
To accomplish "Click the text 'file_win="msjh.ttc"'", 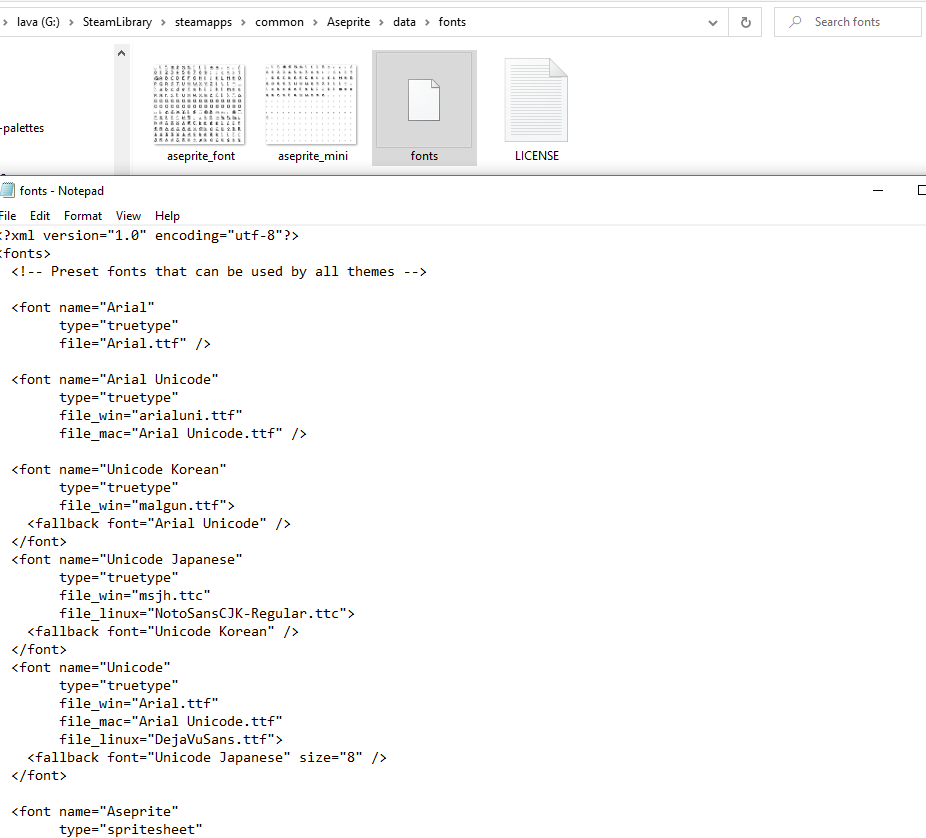I will (x=135, y=596).
